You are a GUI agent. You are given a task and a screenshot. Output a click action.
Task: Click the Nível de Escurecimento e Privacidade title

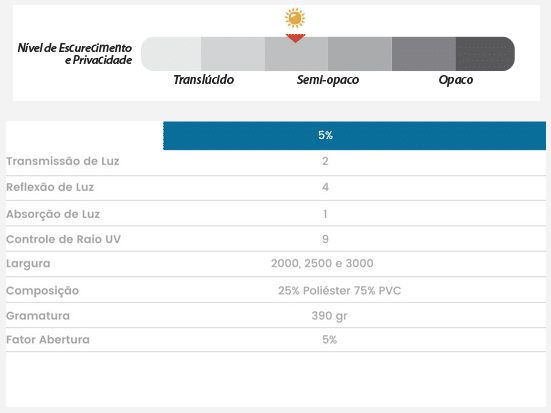click(75, 54)
